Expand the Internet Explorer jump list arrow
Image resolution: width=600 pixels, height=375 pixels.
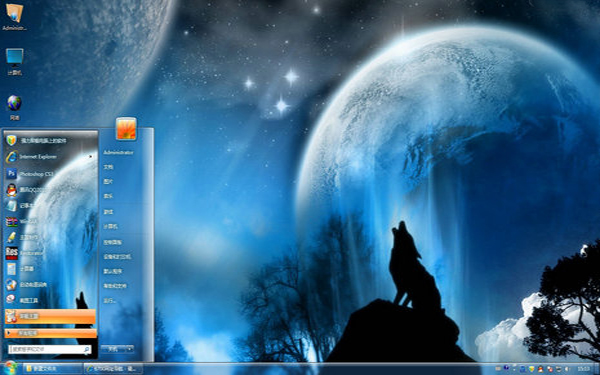click(91, 157)
